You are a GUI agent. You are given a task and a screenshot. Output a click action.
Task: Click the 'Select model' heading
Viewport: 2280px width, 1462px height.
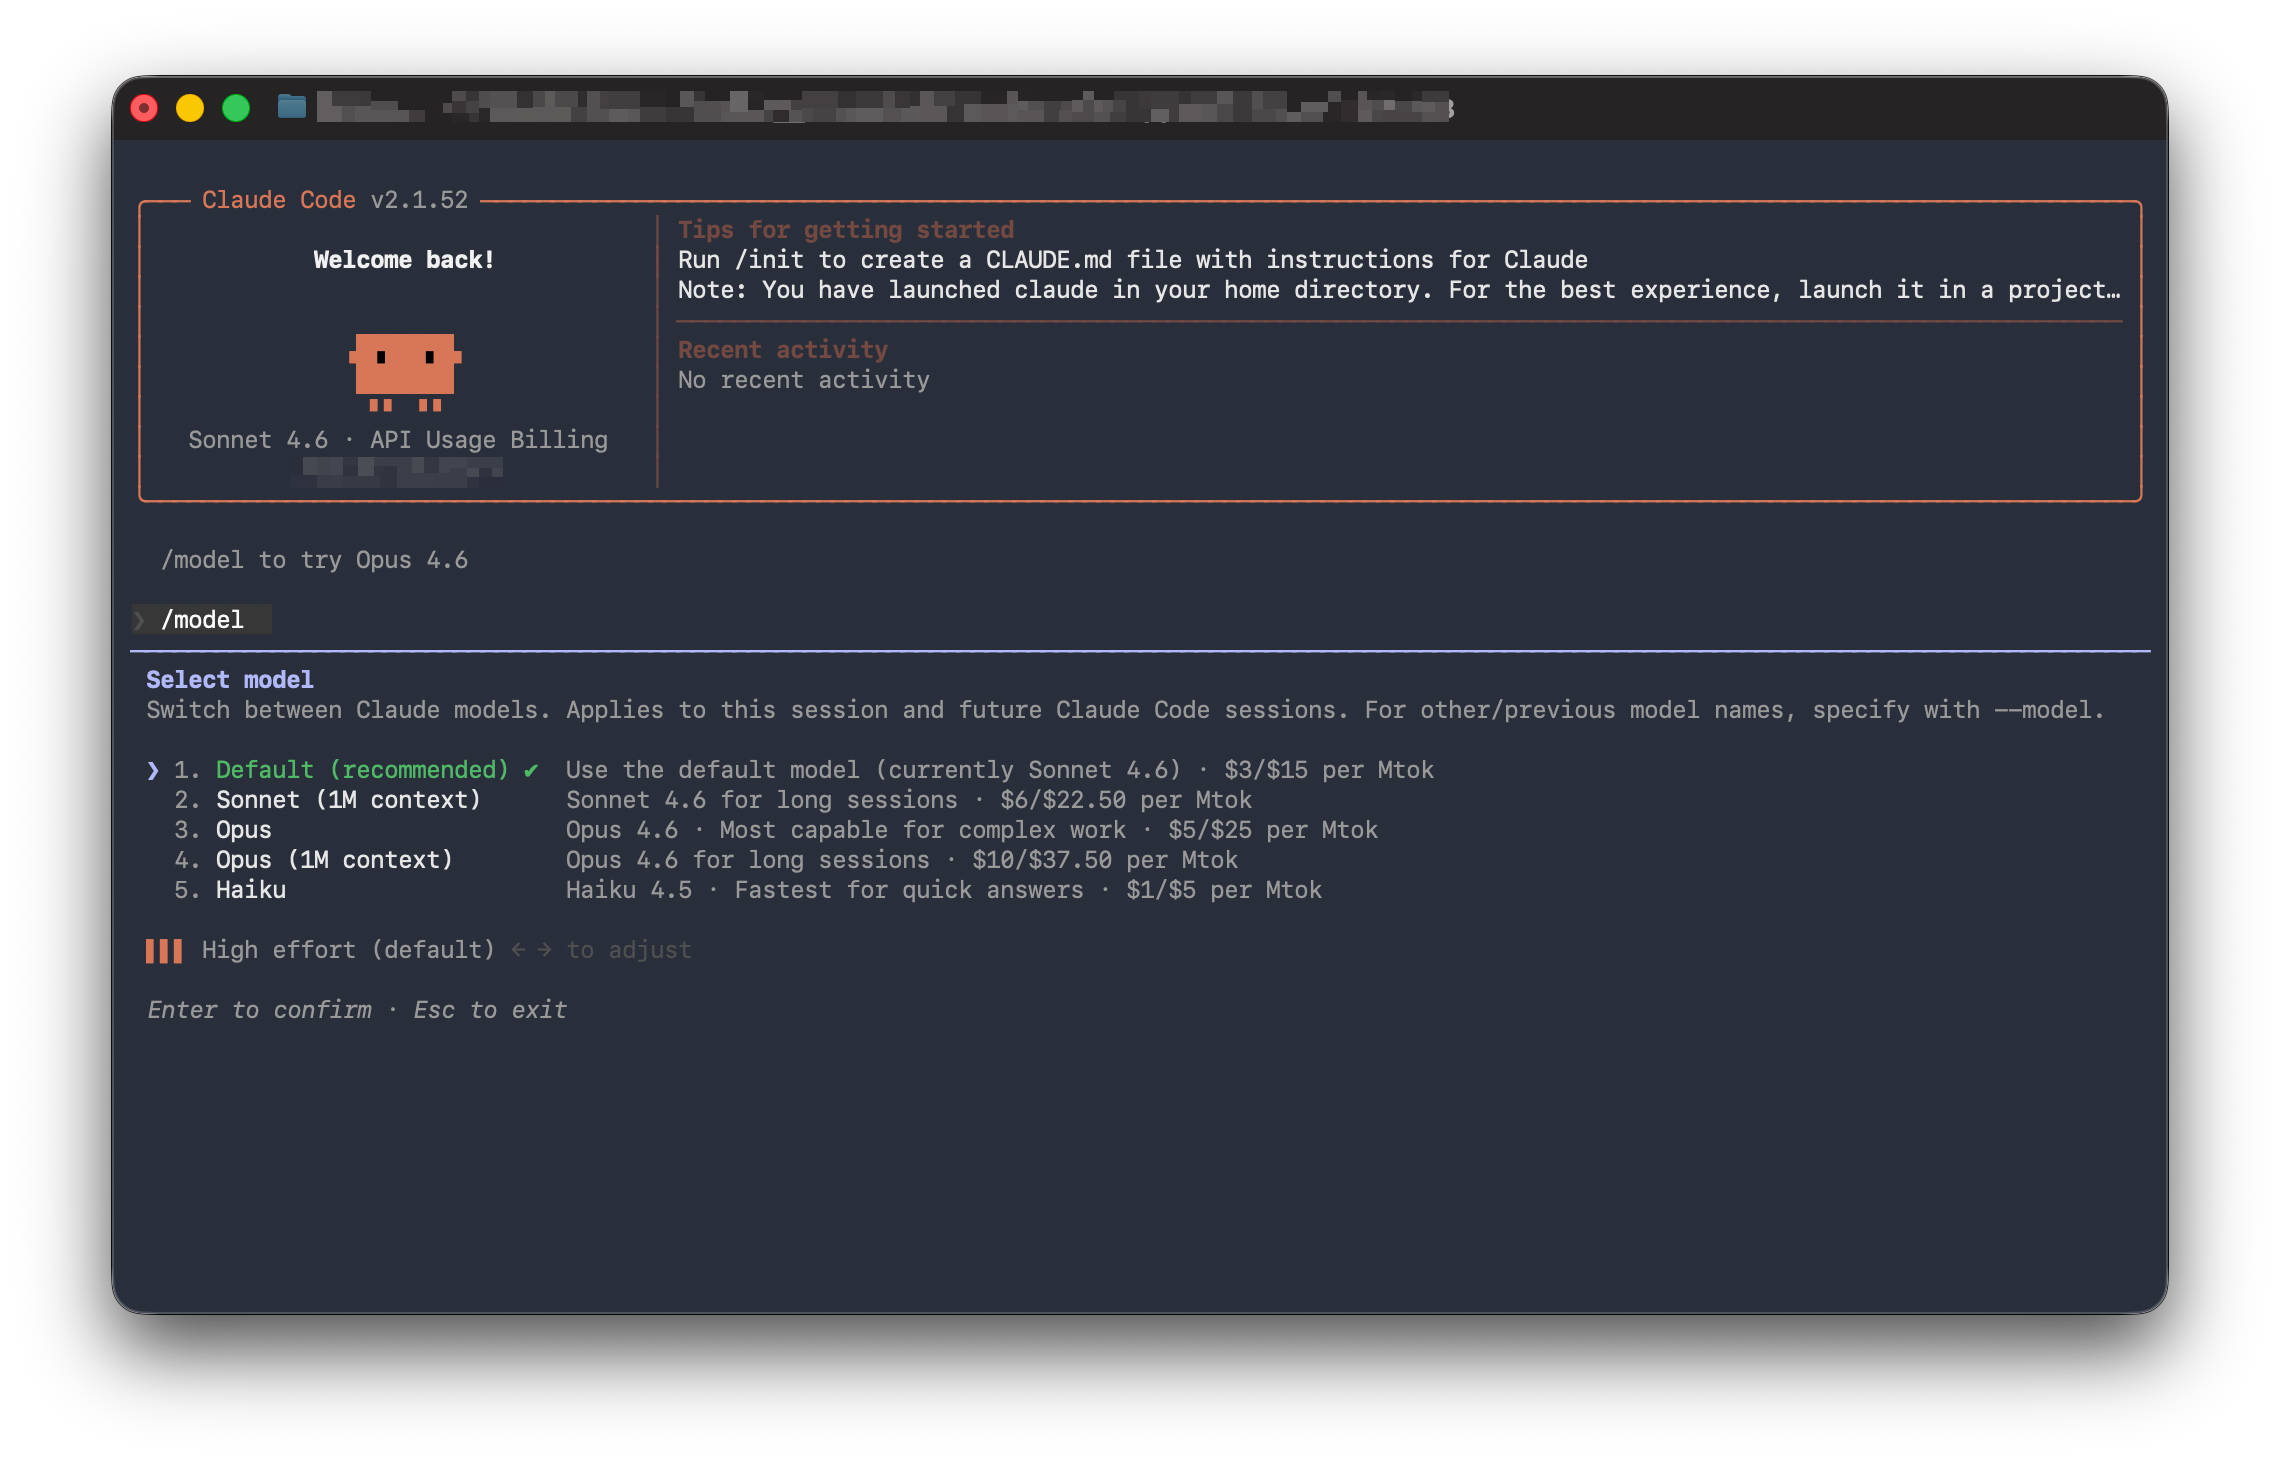pyautogui.click(x=230, y=680)
